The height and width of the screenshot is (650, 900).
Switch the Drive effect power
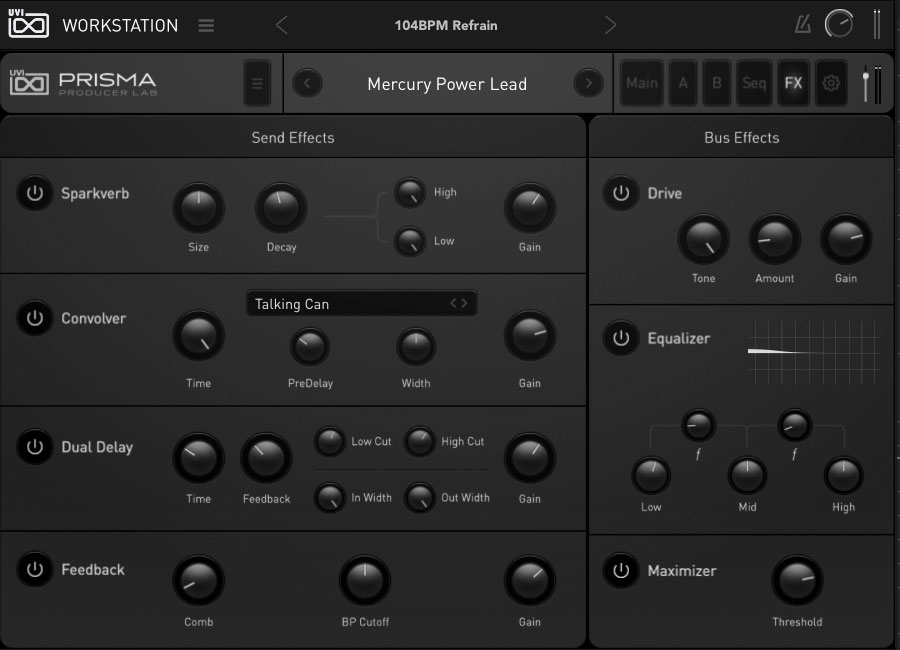point(621,193)
